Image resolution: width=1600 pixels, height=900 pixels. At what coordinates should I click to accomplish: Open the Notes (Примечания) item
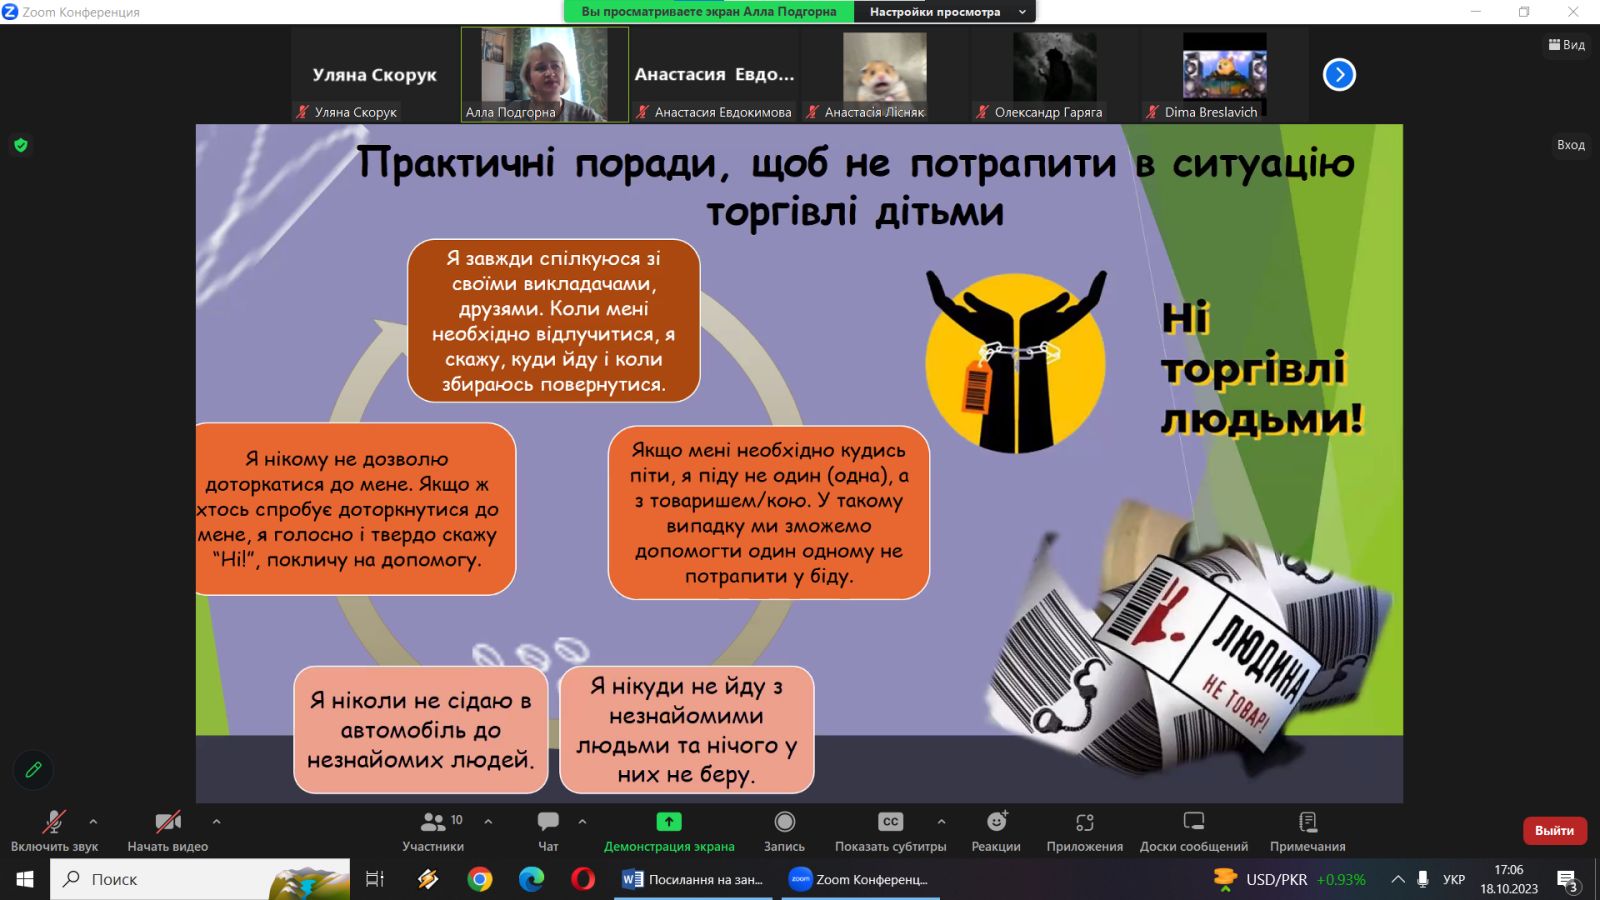coord(1307,830)
